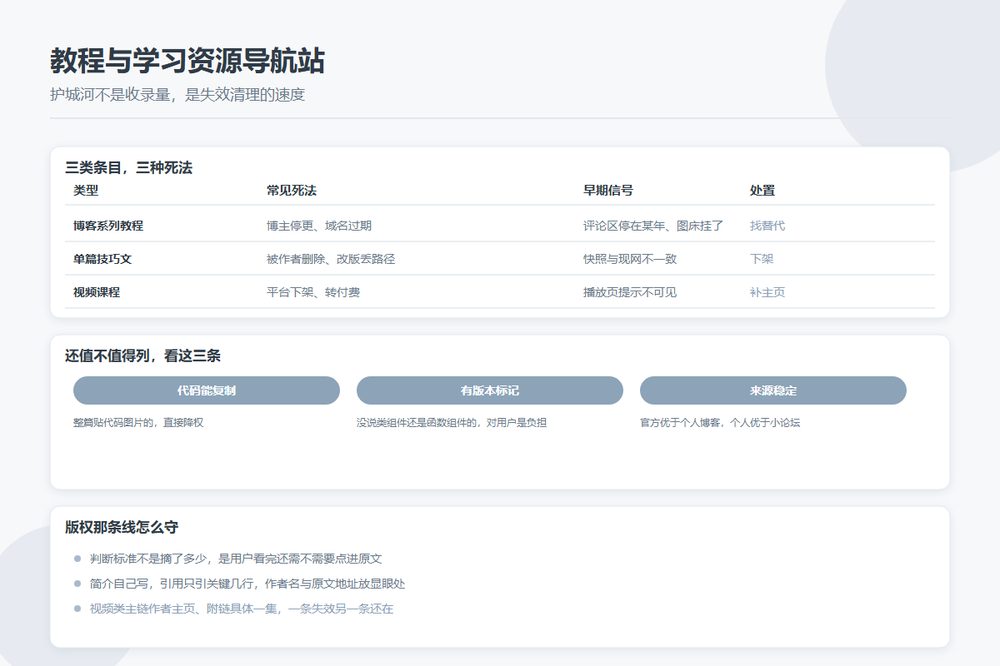The height and width of the screenshot is (666, 1000).
Task: Click the cell 平台下架、转付费
Action: [313, 292]
